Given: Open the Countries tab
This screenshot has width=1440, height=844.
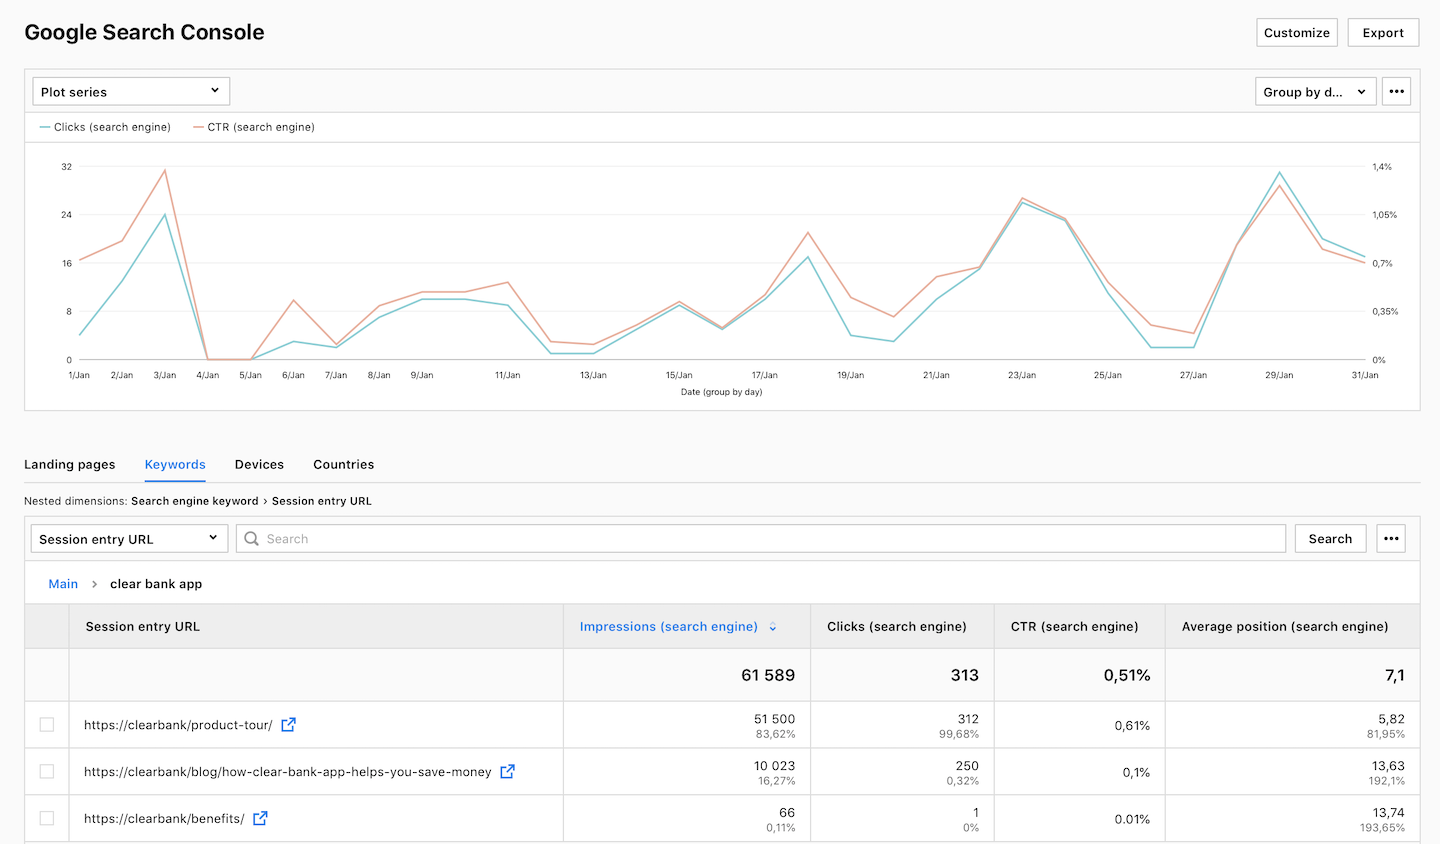Looking at the screenshot, I should click(344, 465).
